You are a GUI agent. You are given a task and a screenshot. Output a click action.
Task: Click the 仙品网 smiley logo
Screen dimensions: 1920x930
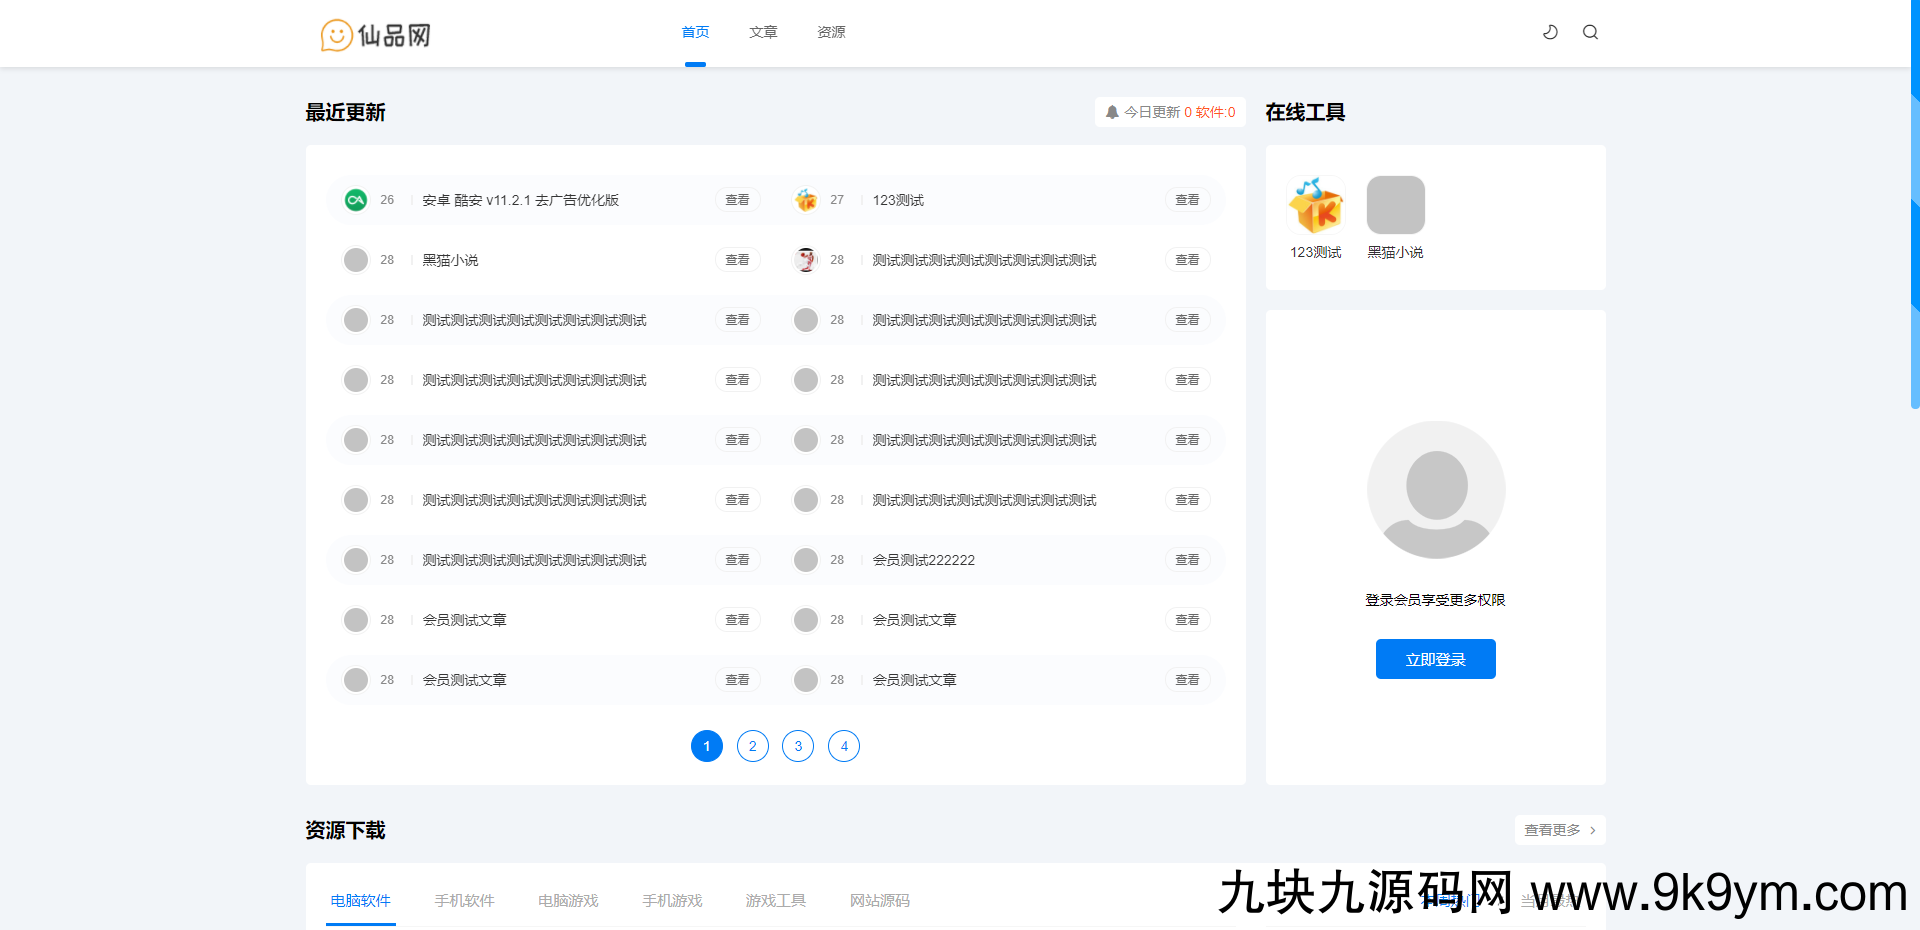[336, 34]
